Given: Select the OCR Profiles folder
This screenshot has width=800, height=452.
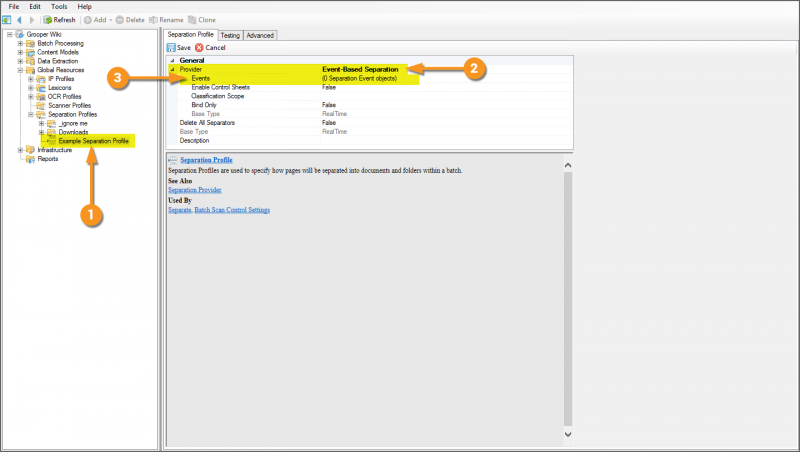Looking at the screenshot, I should click(64, 96).
